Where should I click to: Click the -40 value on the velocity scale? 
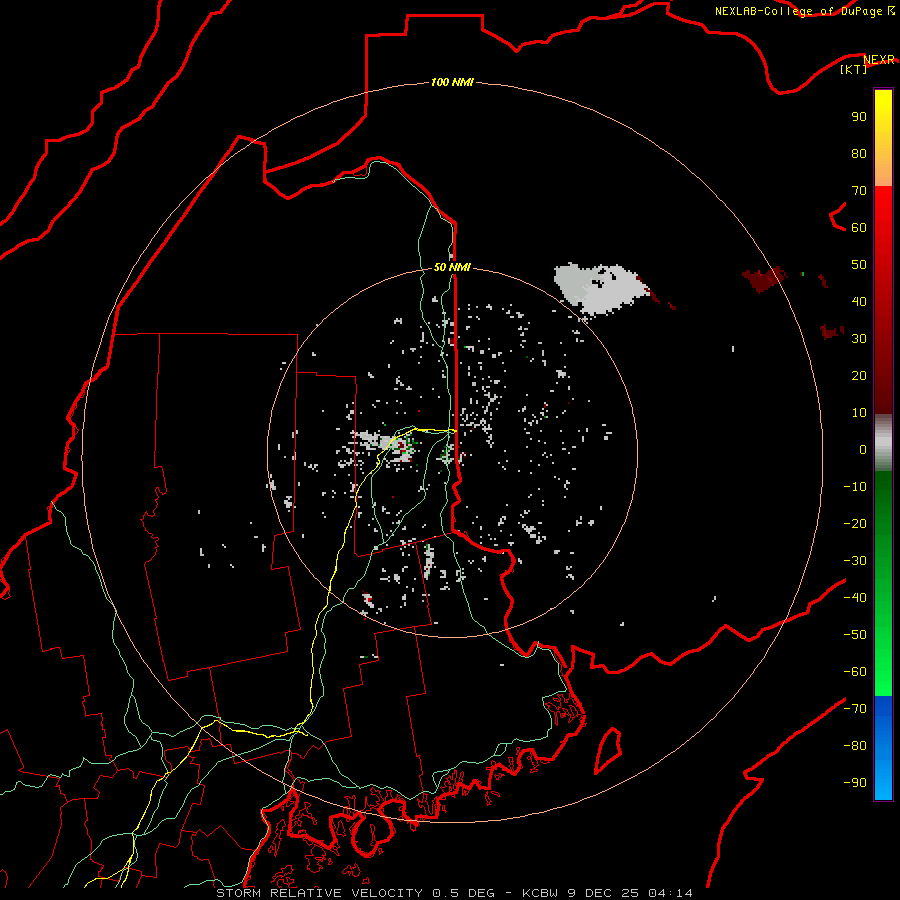[855, 598]
